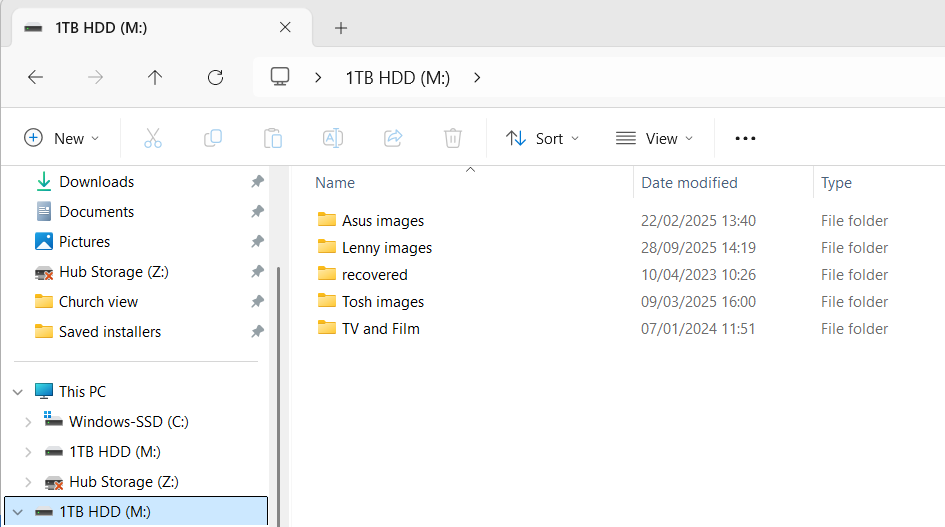Sort by Type column header

pyautogui.click(x=836, y=183)
